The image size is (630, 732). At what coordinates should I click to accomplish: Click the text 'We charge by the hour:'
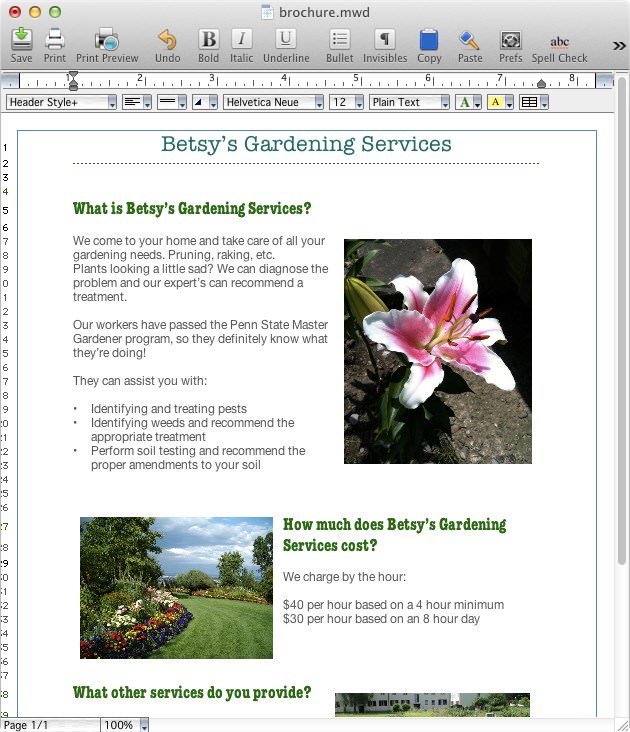tap(344, 577)
